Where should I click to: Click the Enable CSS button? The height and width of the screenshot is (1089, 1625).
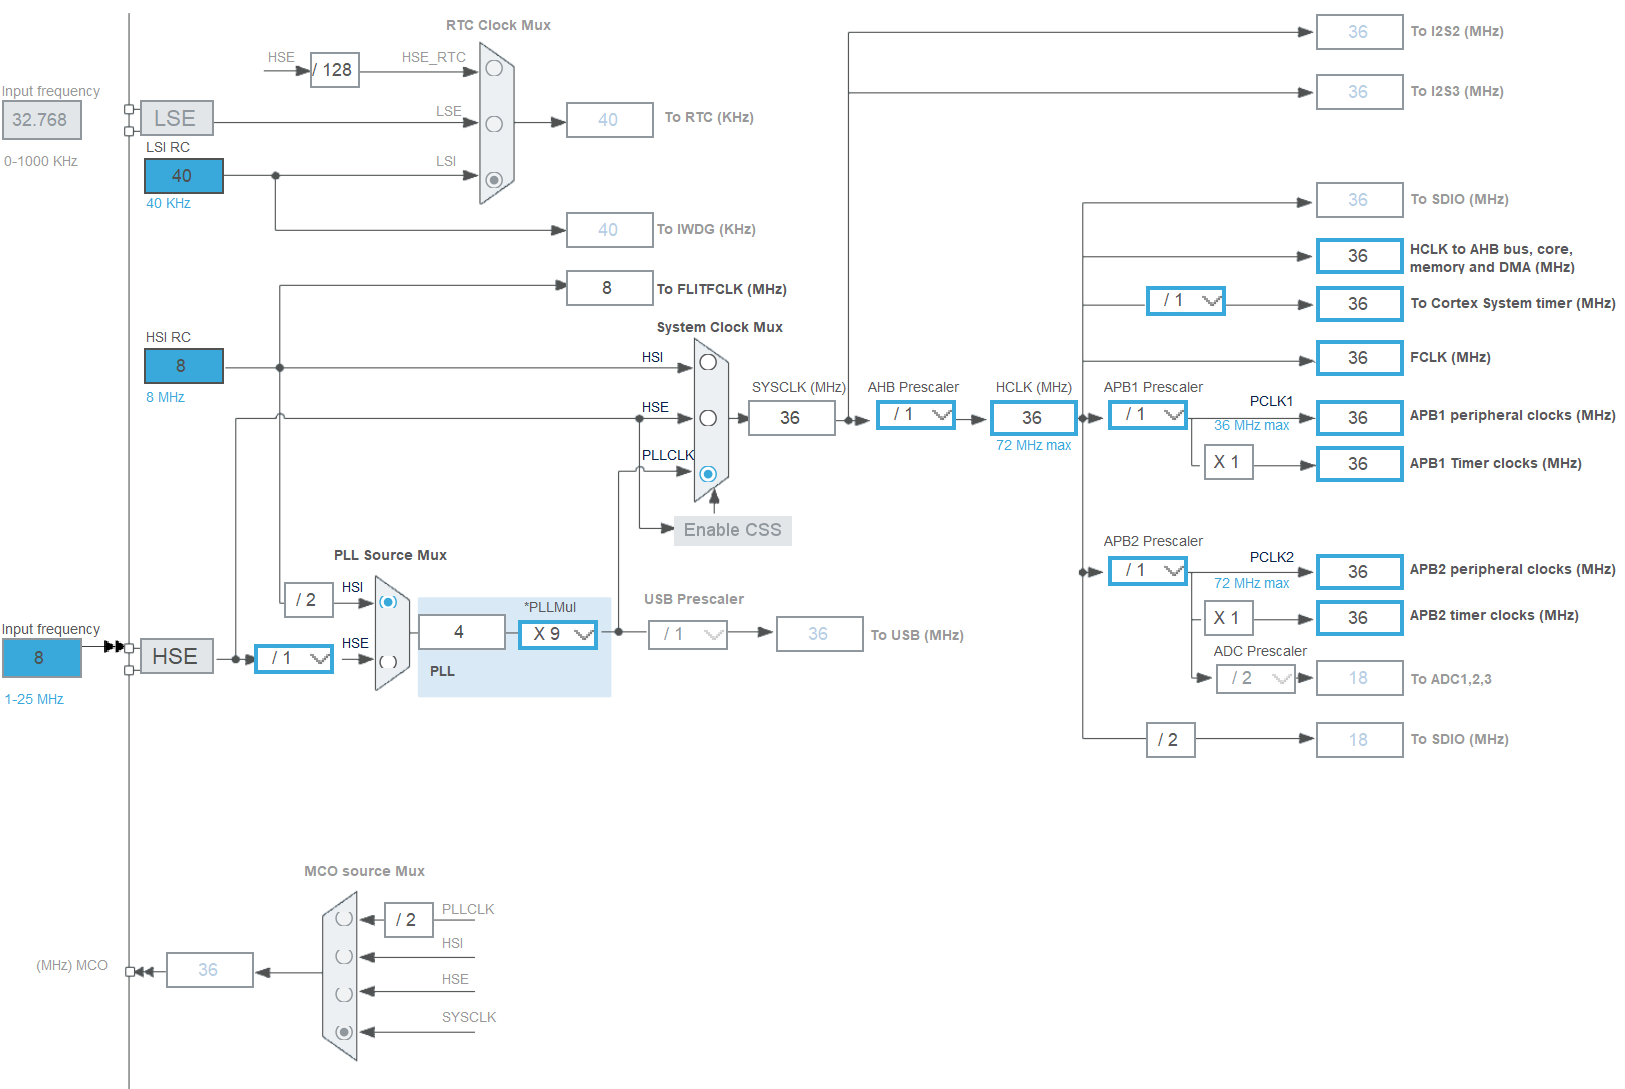[x=733, y=530]
